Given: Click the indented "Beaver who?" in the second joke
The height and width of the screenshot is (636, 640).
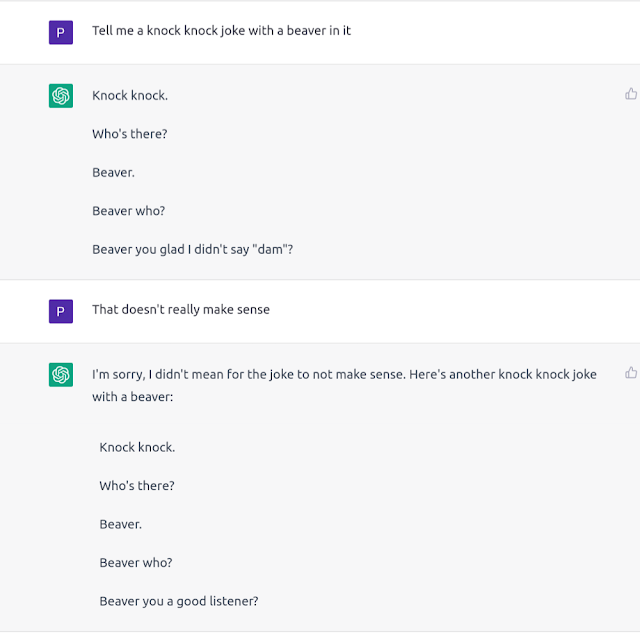Looking at the screenshot, I should [x=135, y=563].
